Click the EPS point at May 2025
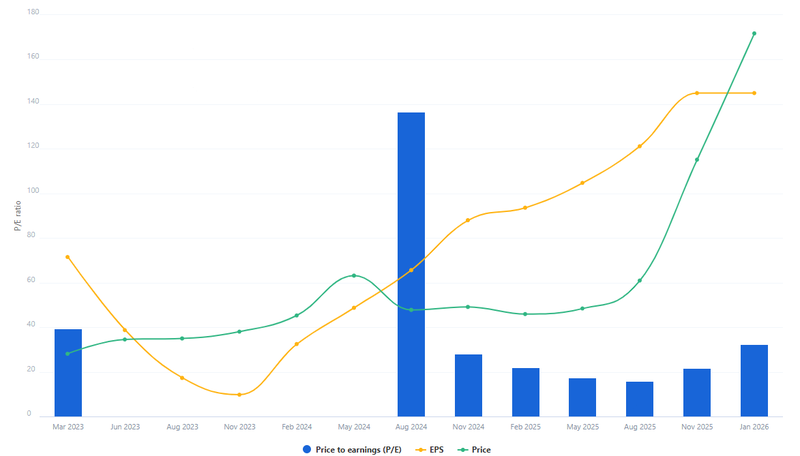Image resolution: width=800 pixels, height=456 pixels. pyautogui.click(x=582, y=183)
